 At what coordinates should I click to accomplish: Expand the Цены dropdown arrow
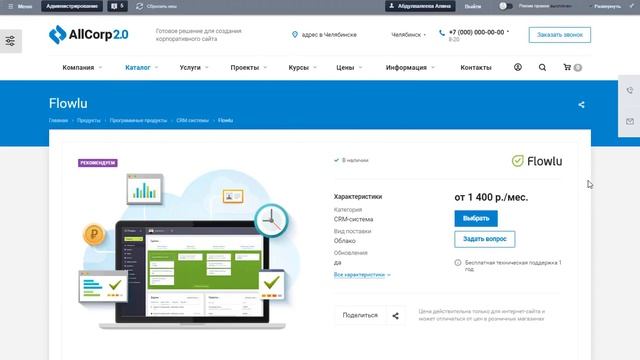360,67
